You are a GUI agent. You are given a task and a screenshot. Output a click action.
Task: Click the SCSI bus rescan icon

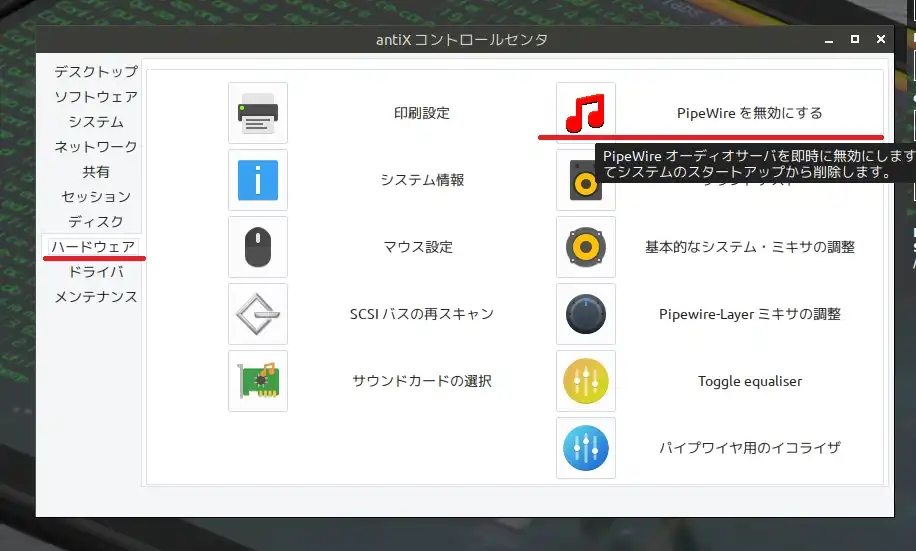[x=257, y=314]
